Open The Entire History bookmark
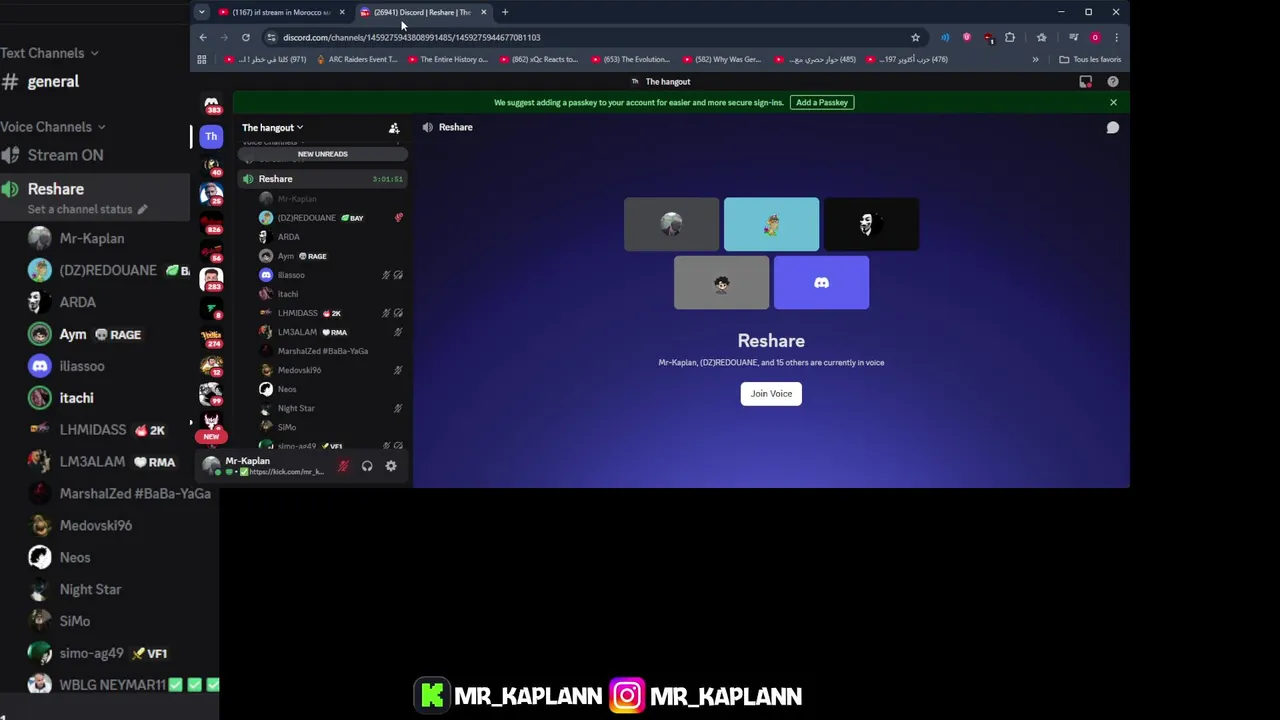The height and width of the screenshot is (720, 1280). pos(447,59)
